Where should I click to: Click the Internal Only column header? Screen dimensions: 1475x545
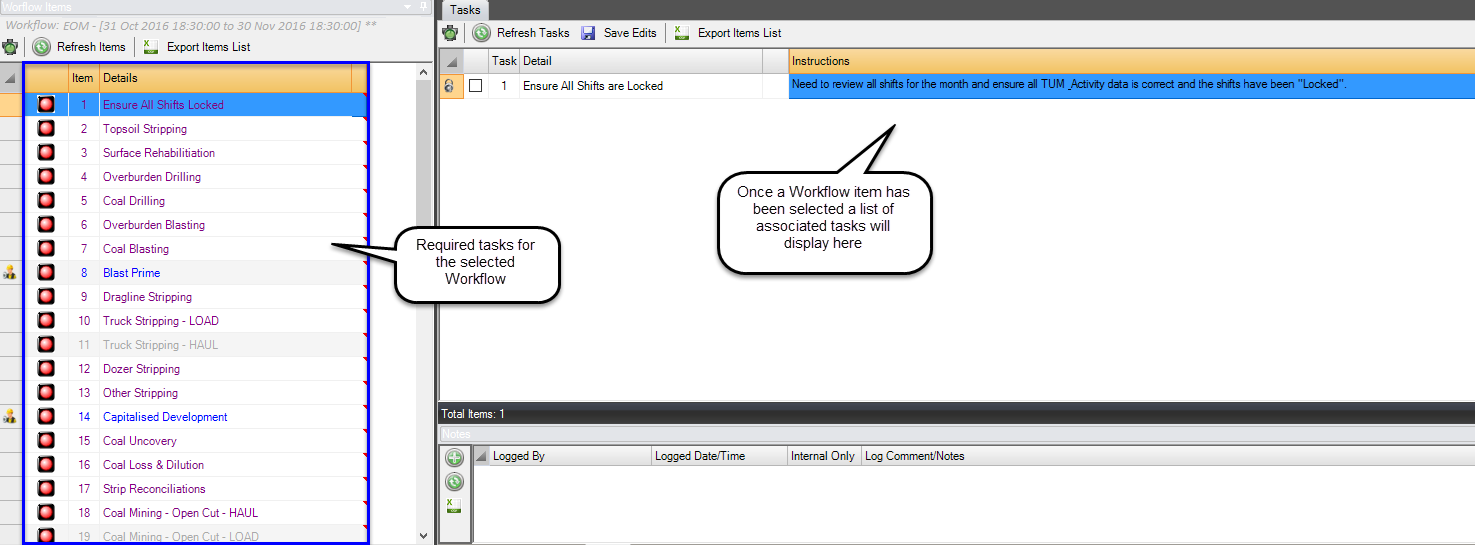pos(824,456)
